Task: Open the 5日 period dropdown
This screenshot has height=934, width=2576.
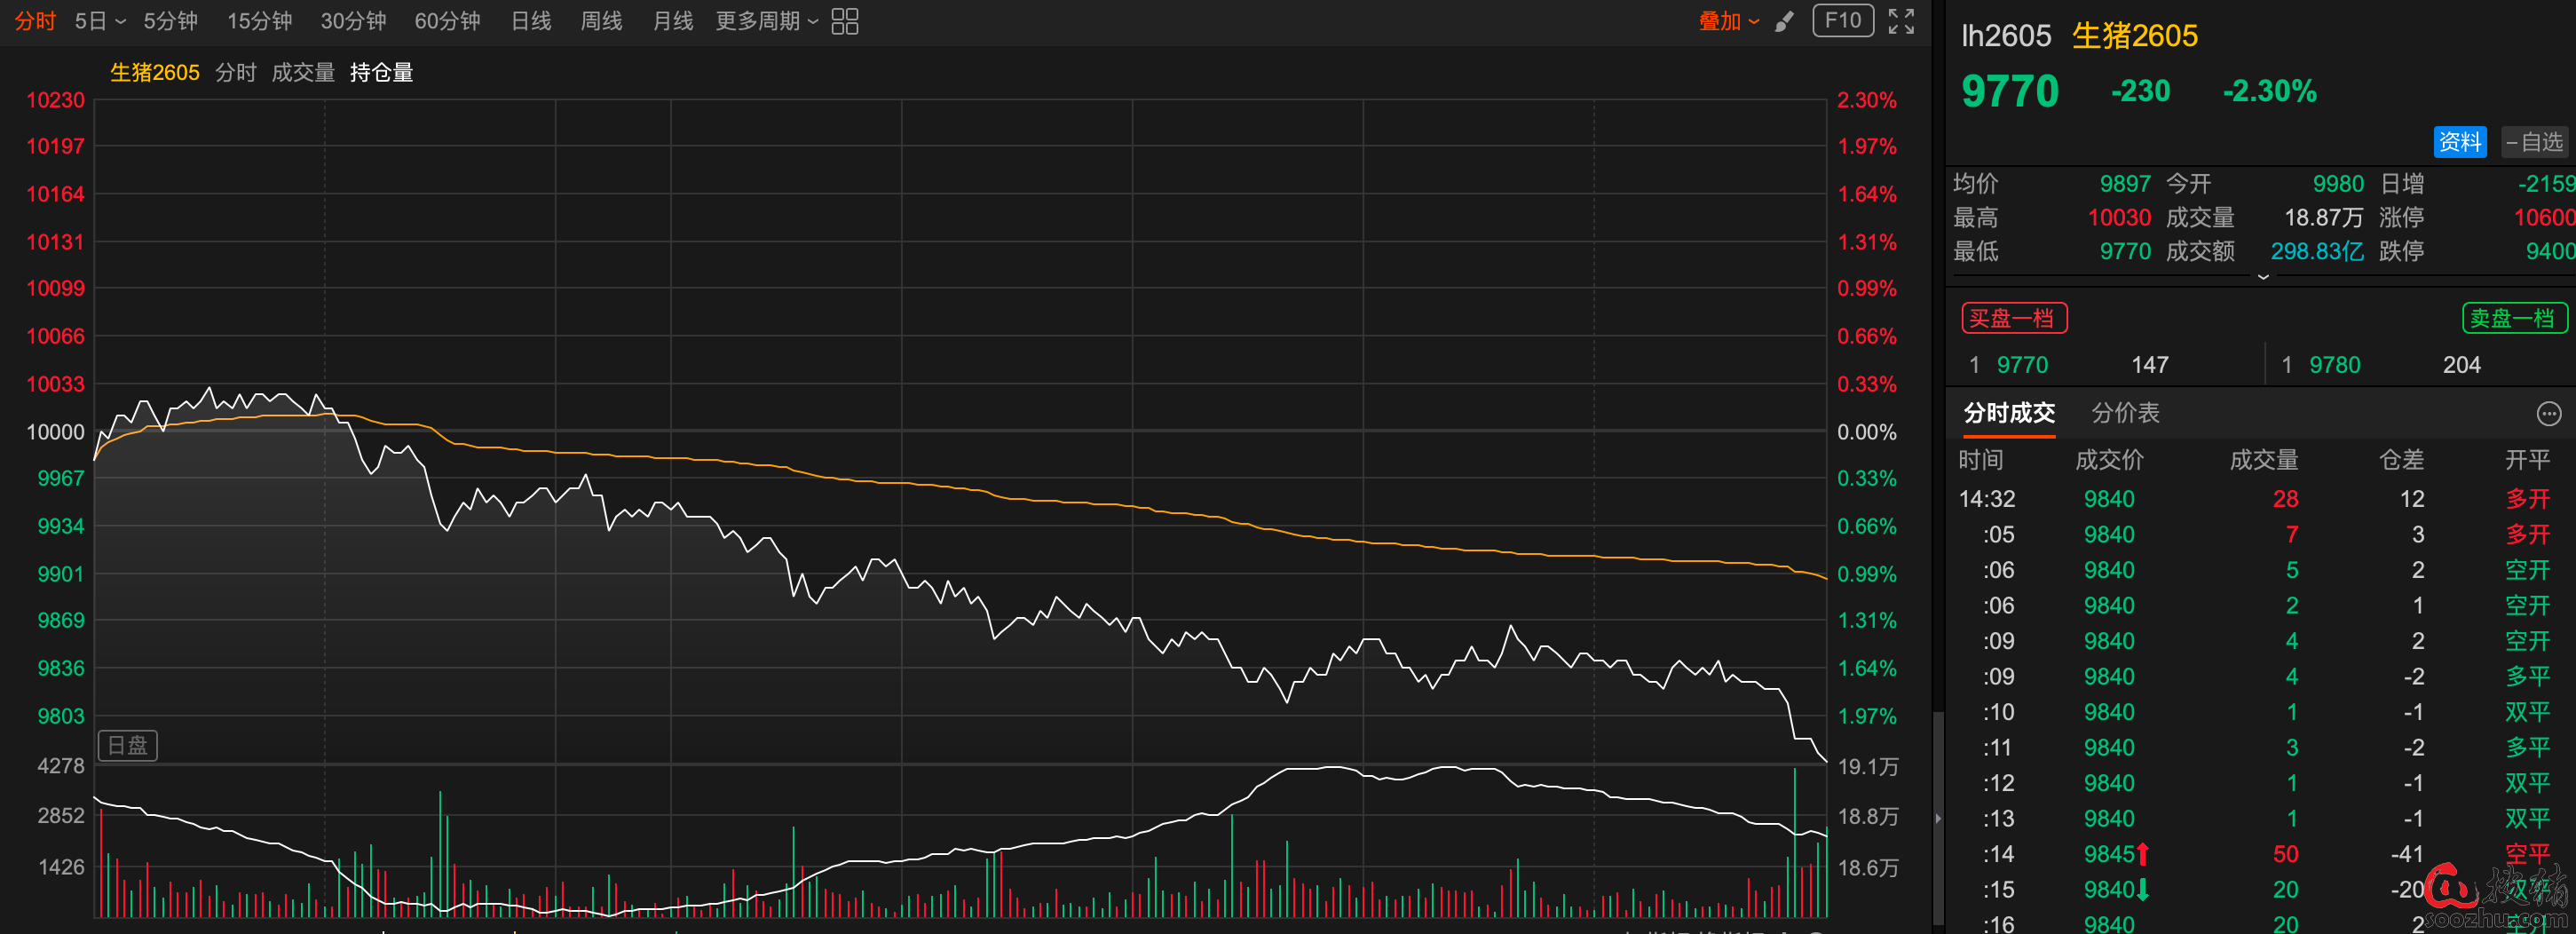Action: click(x=100, y=21)
